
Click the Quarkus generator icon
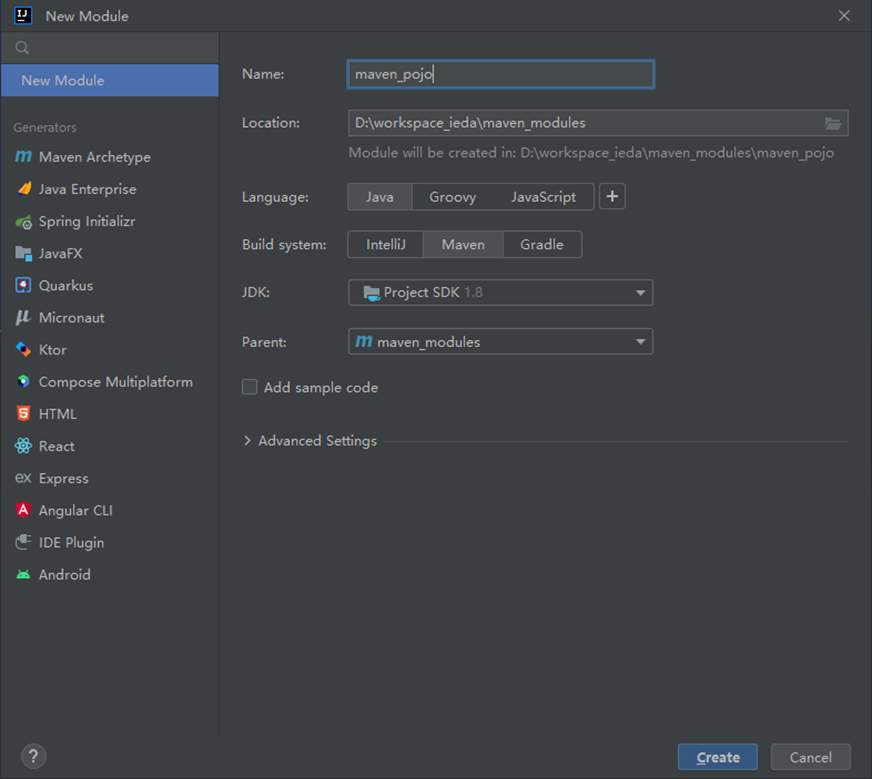23,285
